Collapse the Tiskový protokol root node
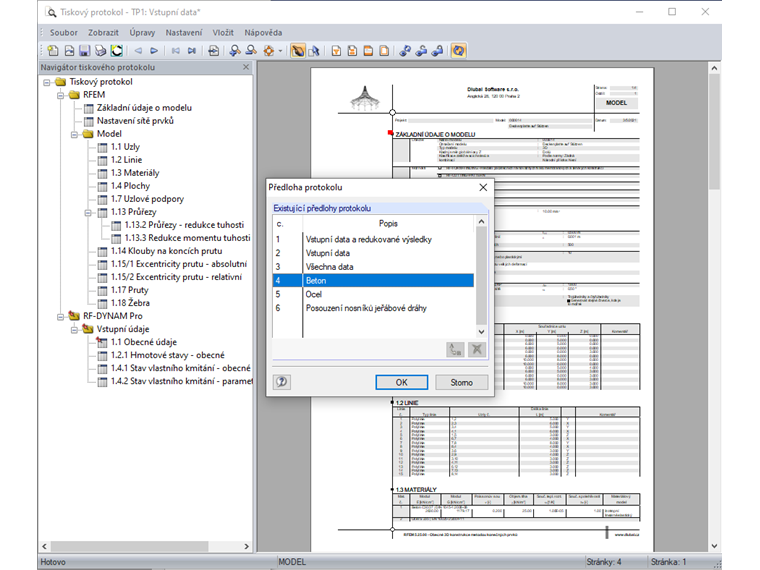 point(47,82)
